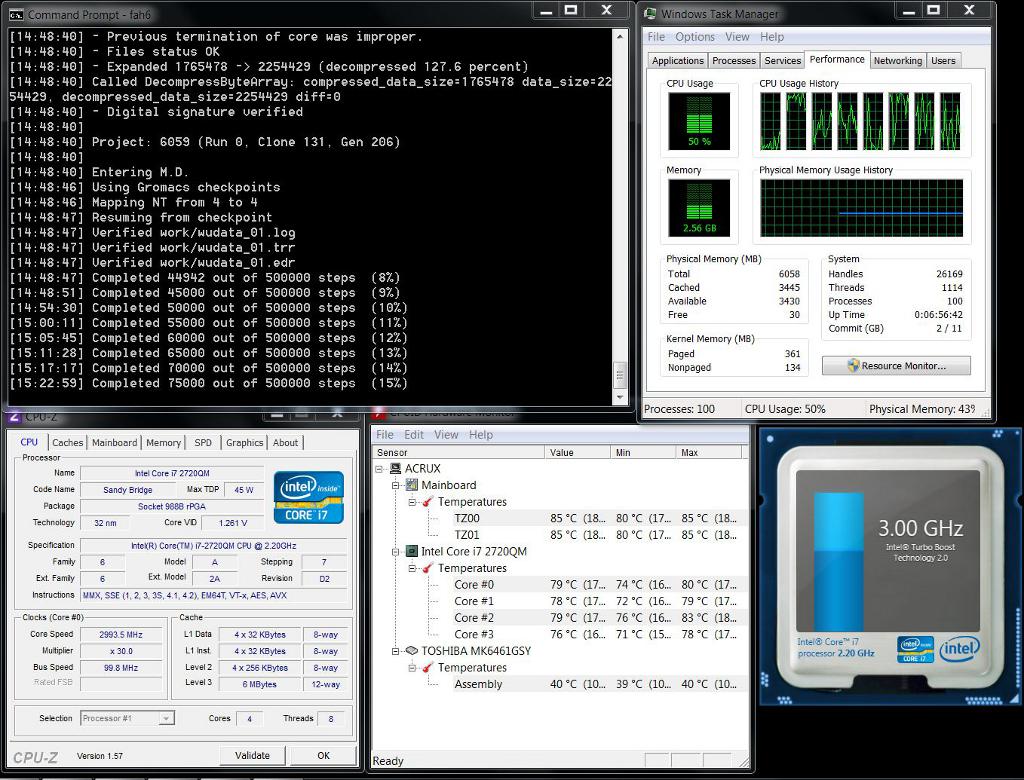This screenshot has height=780, width=1024.
Task: Select the Core #2 temperature row
Action: coord(474,618)
